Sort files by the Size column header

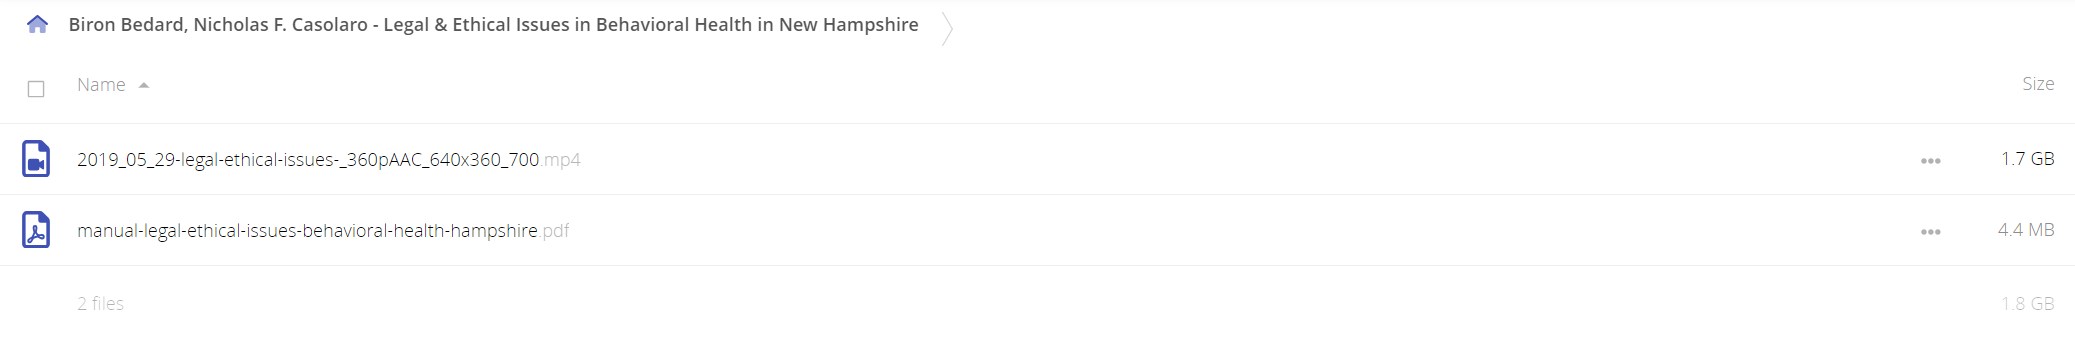tap(2037, 84)
